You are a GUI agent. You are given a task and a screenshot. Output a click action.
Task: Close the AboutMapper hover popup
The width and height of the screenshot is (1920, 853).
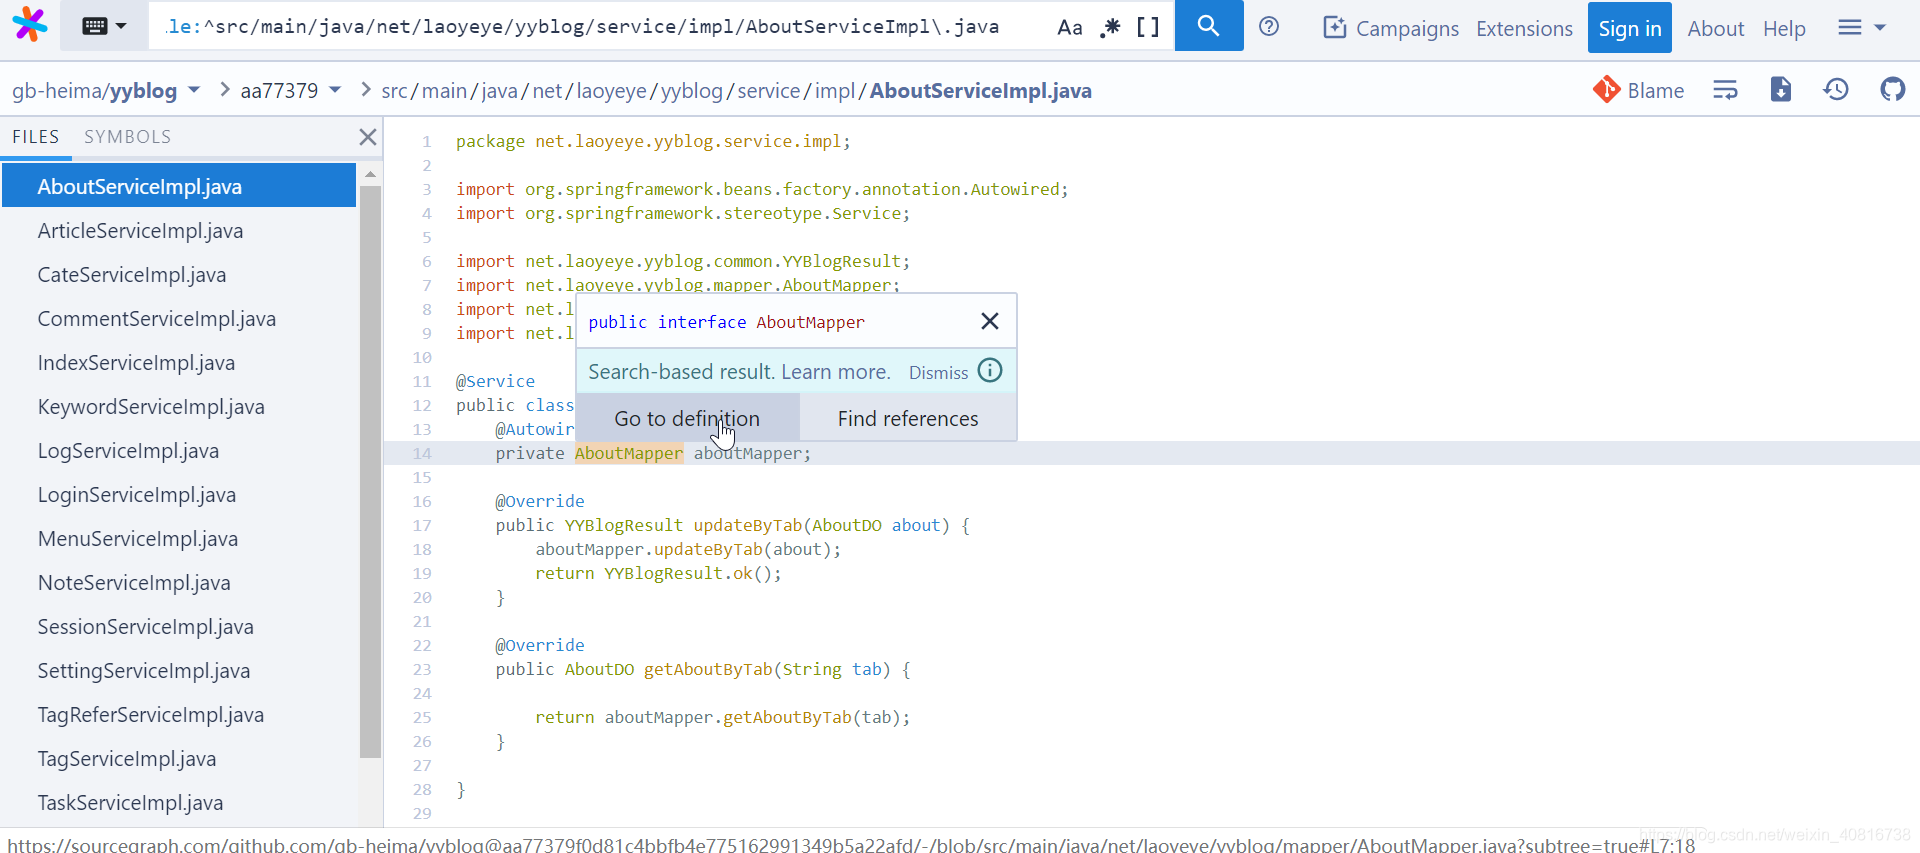(x=989, y=321)
